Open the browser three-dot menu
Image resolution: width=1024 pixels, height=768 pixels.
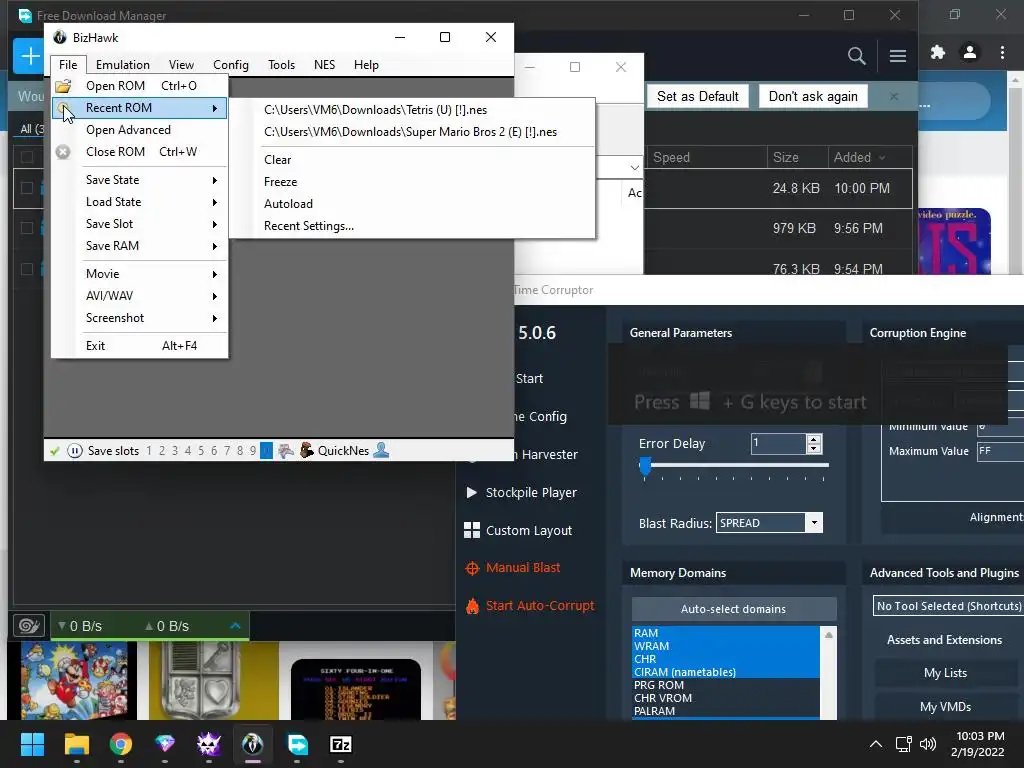click(1002, 52)
